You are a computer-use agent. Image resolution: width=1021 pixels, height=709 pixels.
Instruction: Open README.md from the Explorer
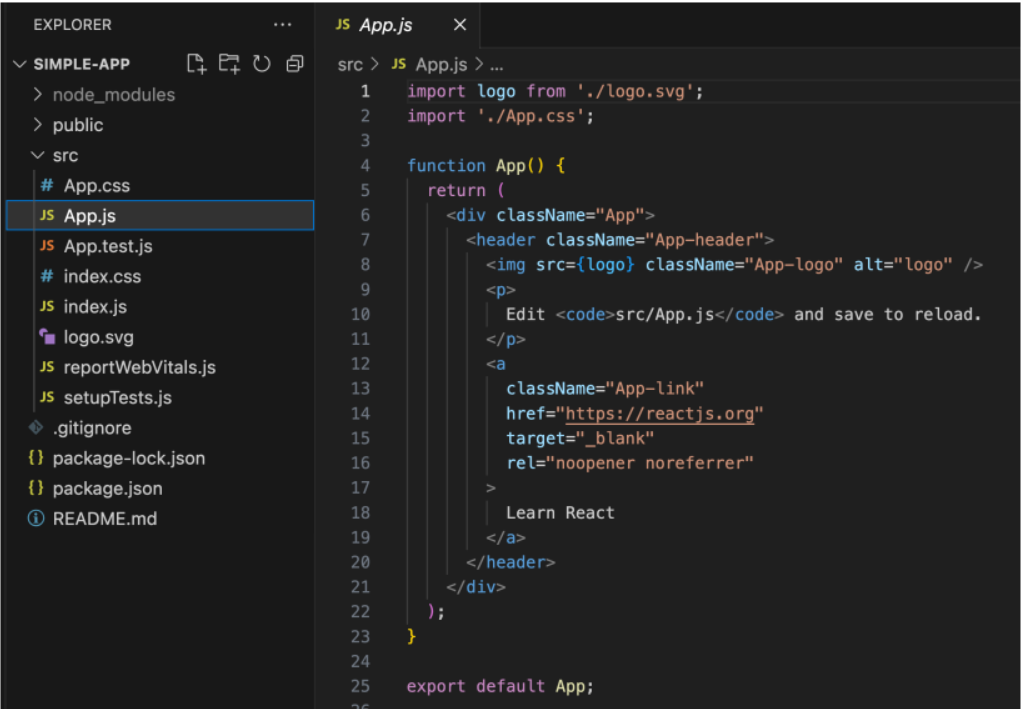(x=104, y=519)
